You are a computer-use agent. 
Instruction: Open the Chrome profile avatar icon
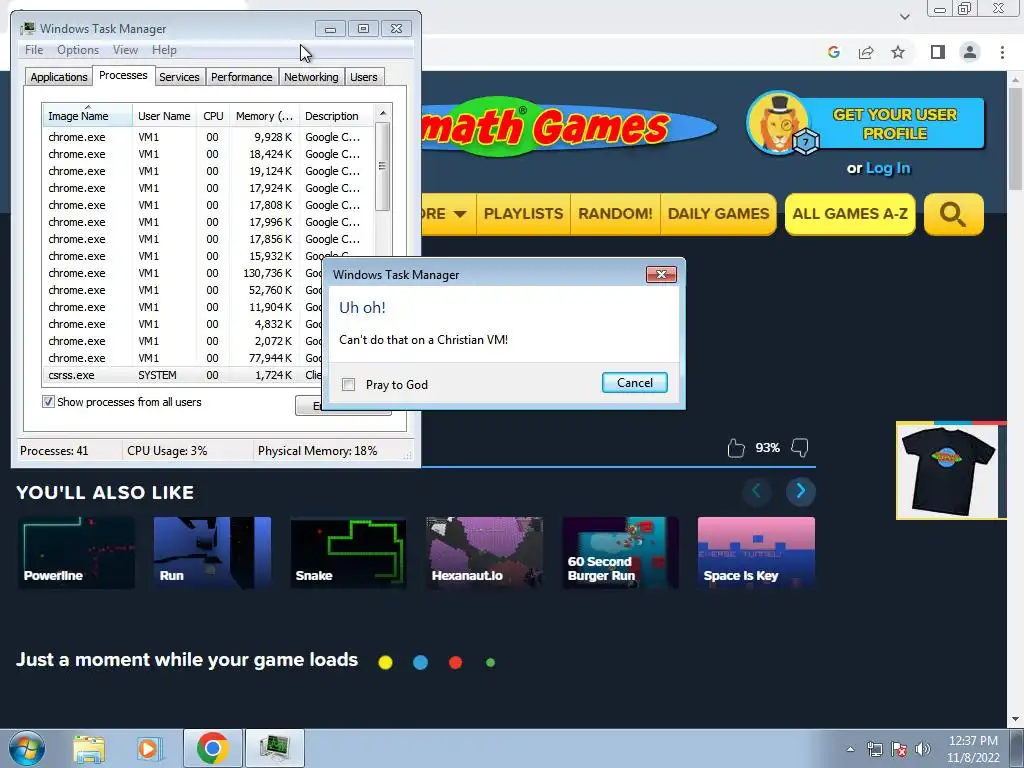(x=970, y=52)
